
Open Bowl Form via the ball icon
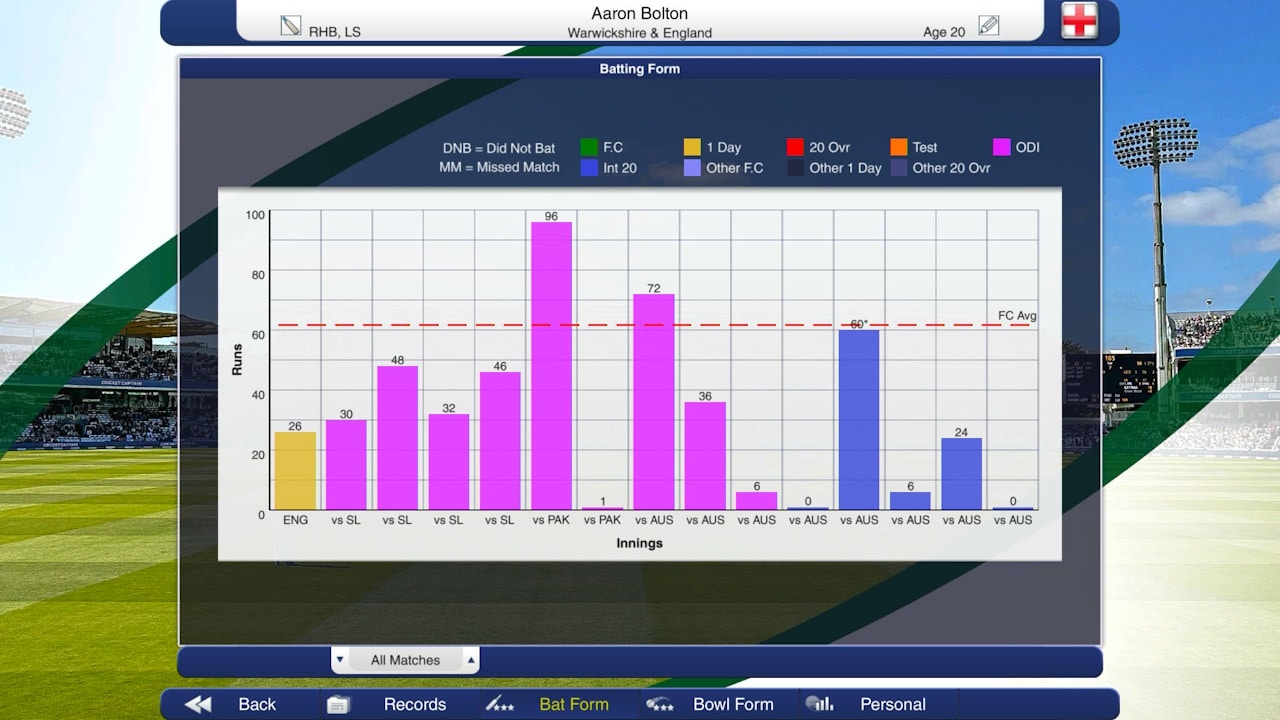click(660, 704)
